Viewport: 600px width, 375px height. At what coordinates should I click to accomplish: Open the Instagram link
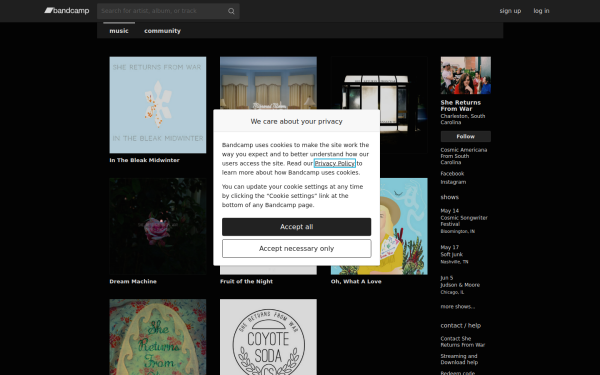[x=453, y=182]
